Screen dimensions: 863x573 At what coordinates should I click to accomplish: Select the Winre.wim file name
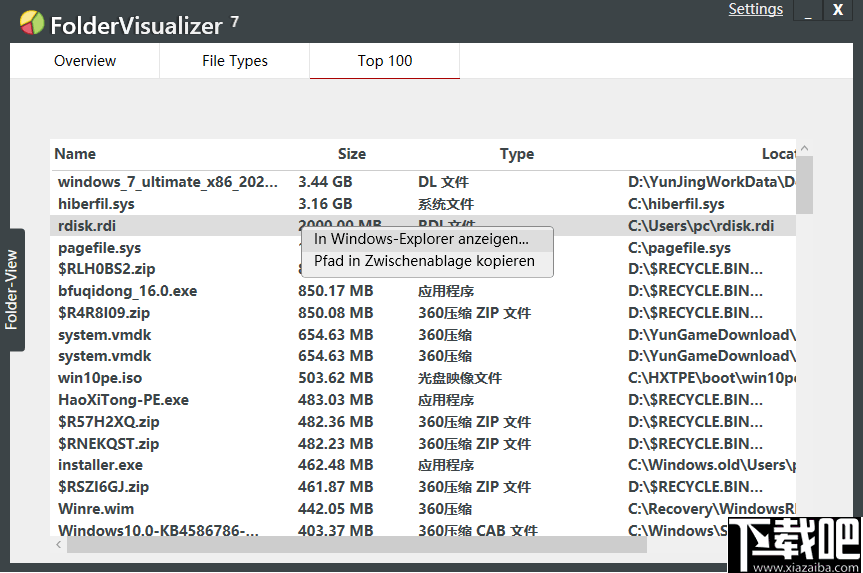click(96, 509)
